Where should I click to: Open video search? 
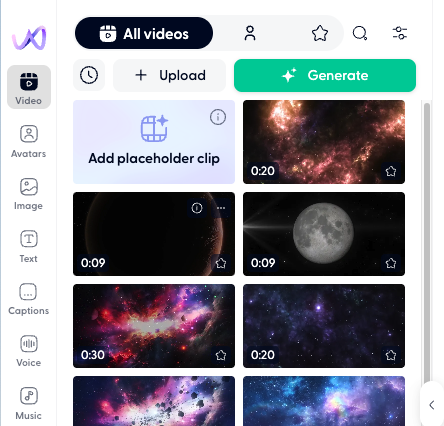tap(360, 33)
